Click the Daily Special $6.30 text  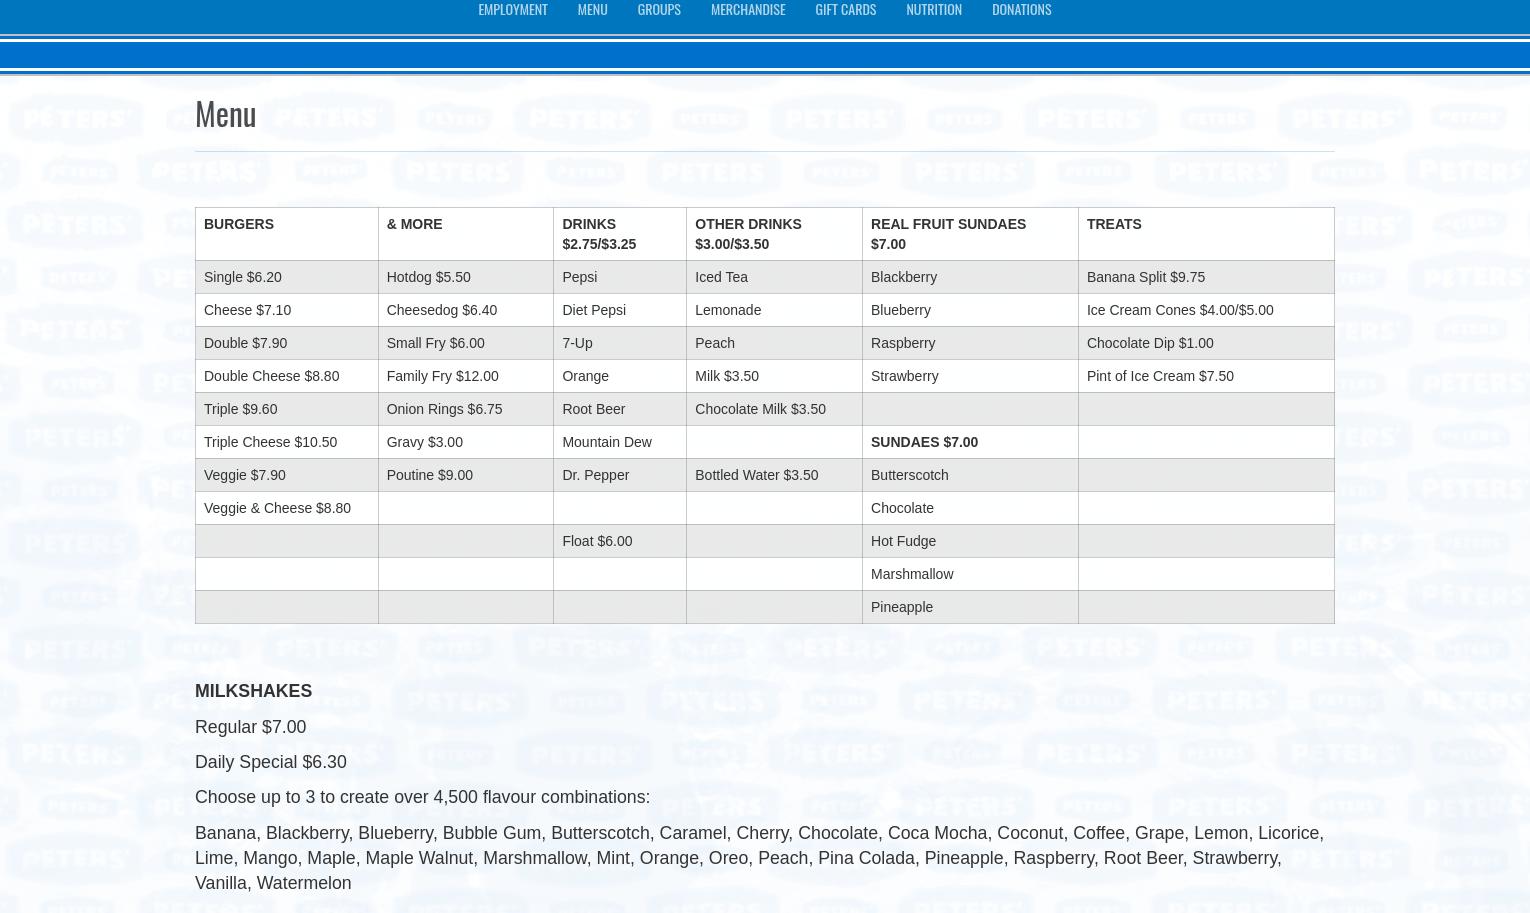(x=270, y=762)
